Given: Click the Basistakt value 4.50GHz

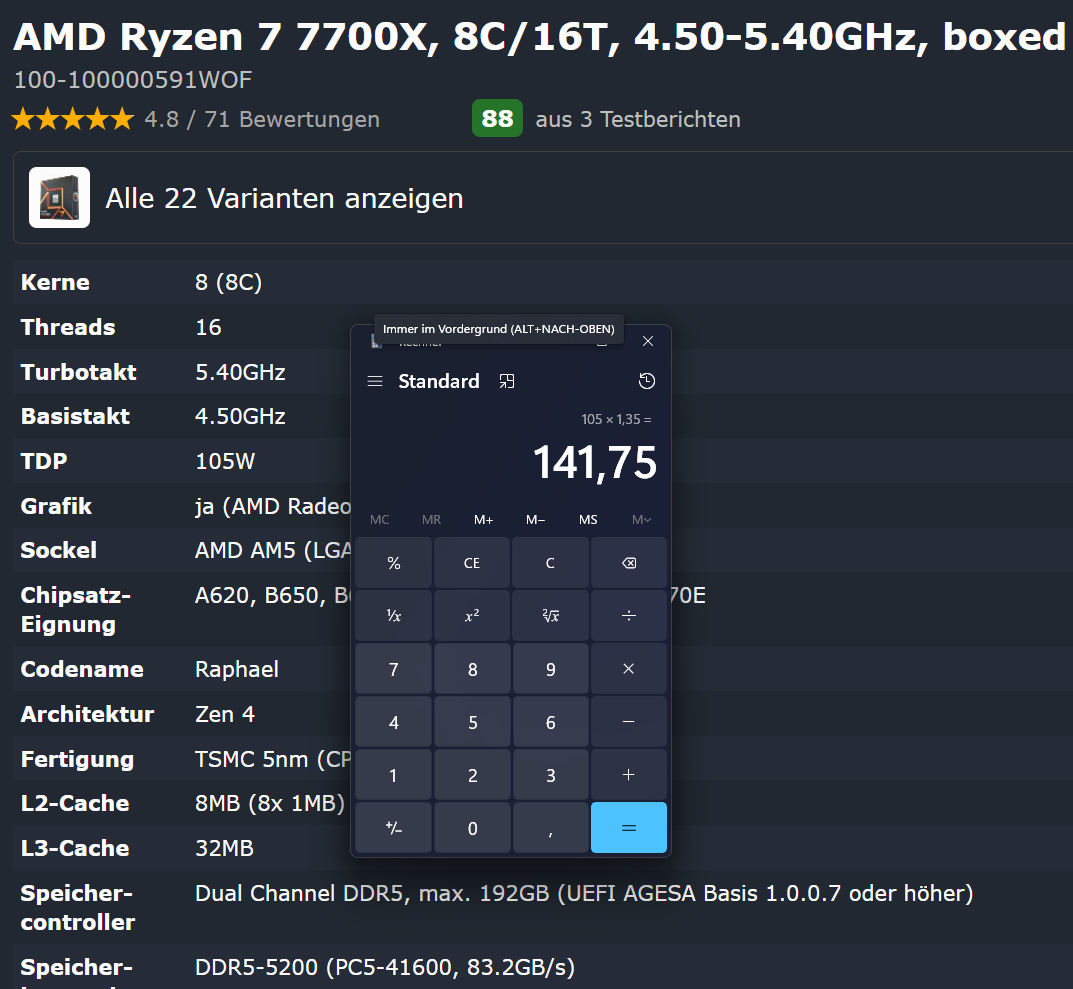Looking at the screenshot, I should 240,416.
